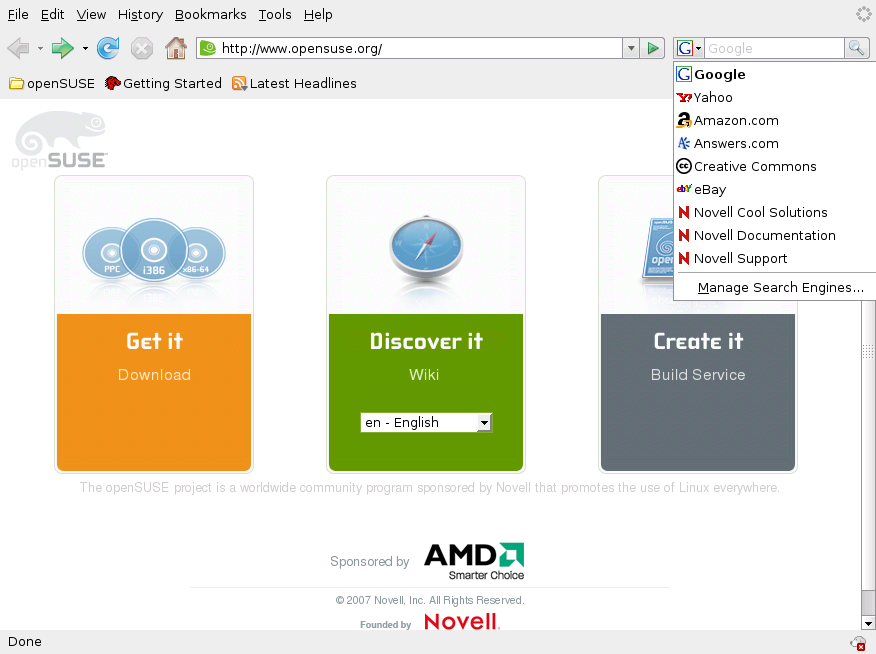Click the green Go button

tap(653, 49)
